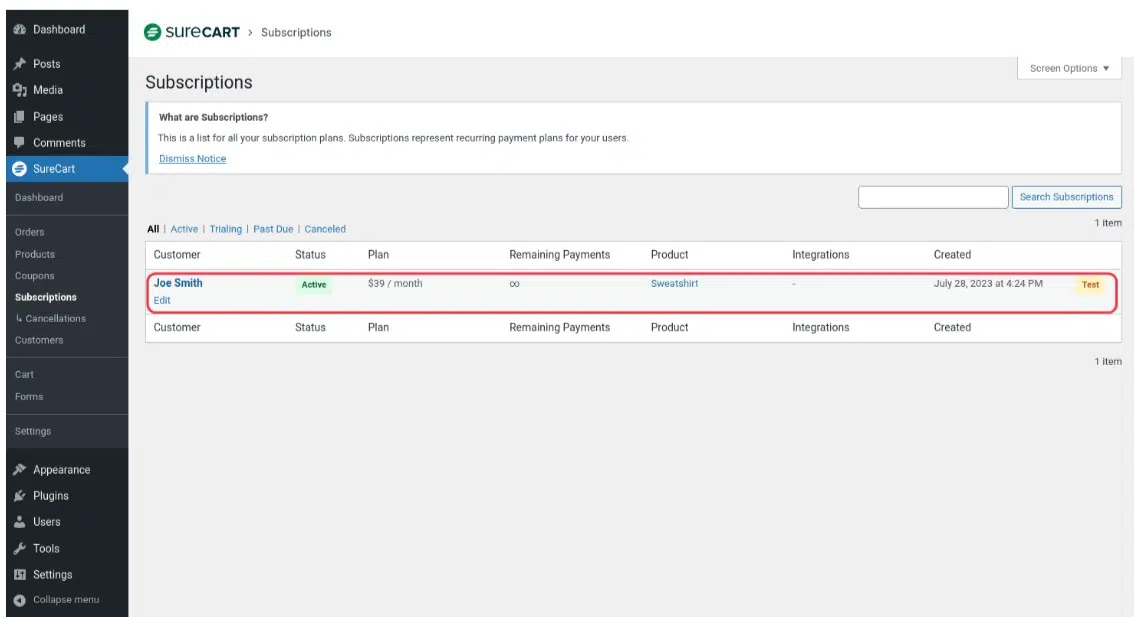Open Media via its sidebar icon

click(19, 90)
